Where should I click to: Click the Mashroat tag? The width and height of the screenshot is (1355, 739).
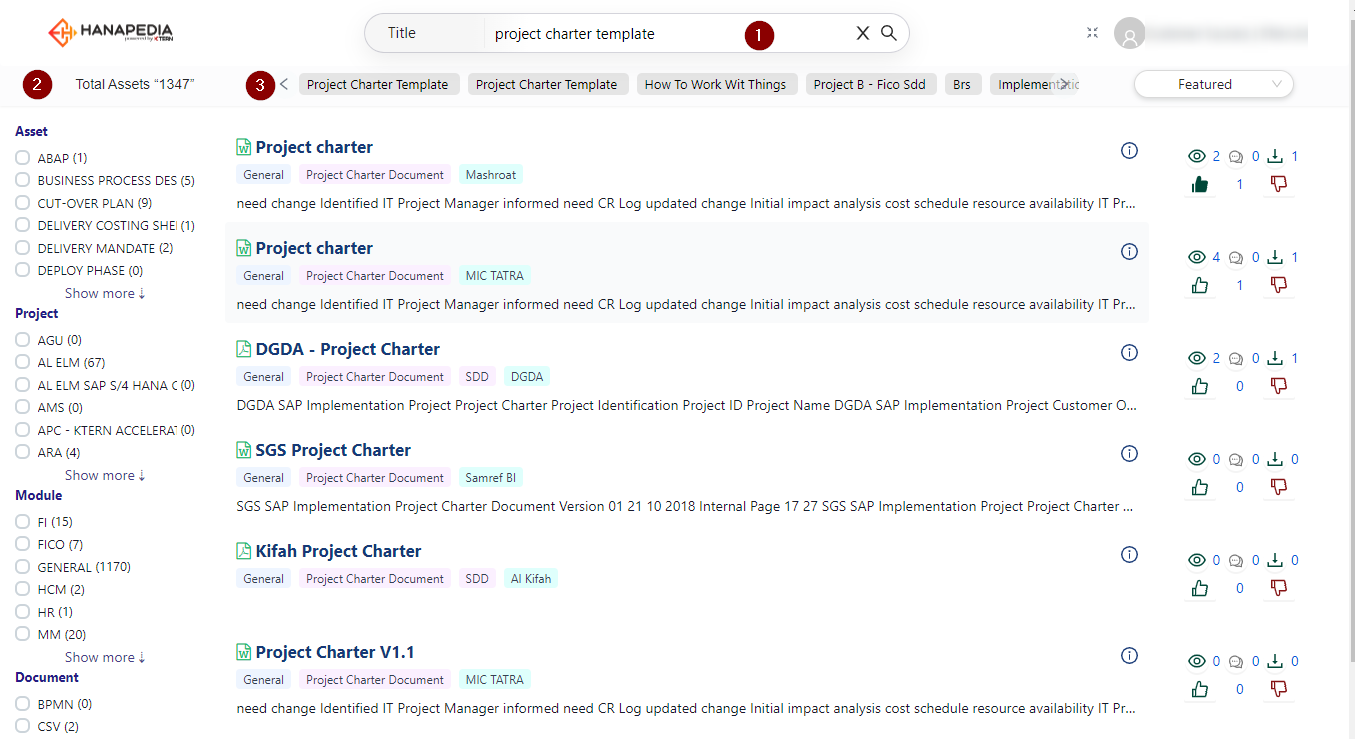pos(491,175)
